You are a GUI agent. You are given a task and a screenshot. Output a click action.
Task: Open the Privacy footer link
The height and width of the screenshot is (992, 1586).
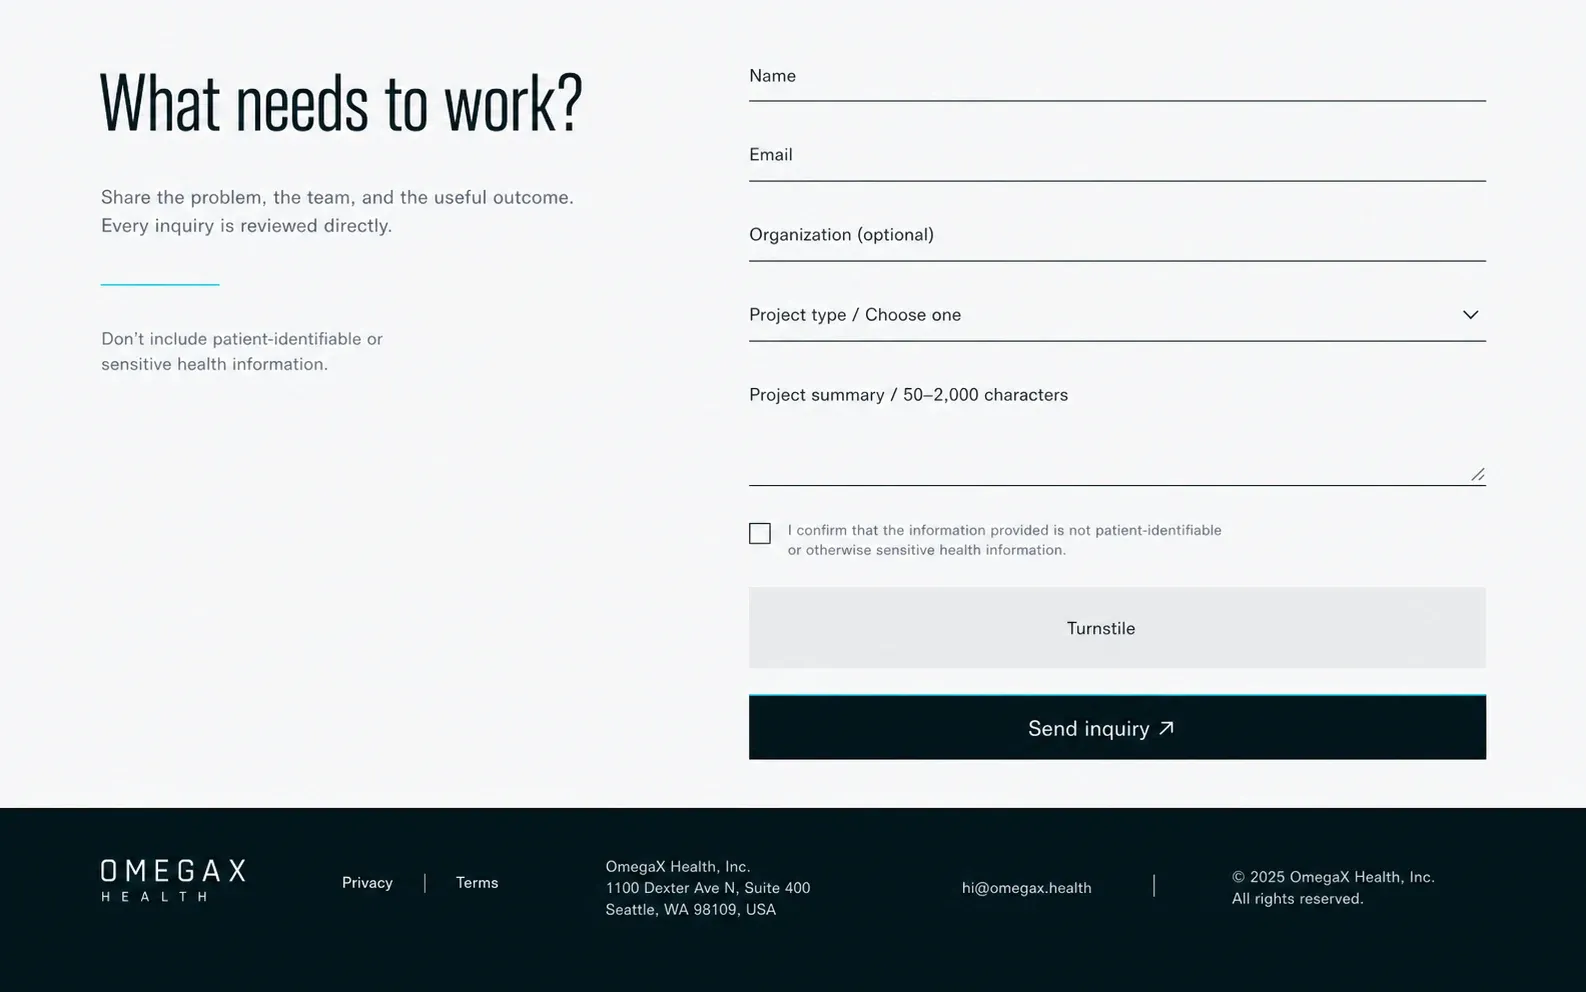pyautogui.click(x=367, y=883)
